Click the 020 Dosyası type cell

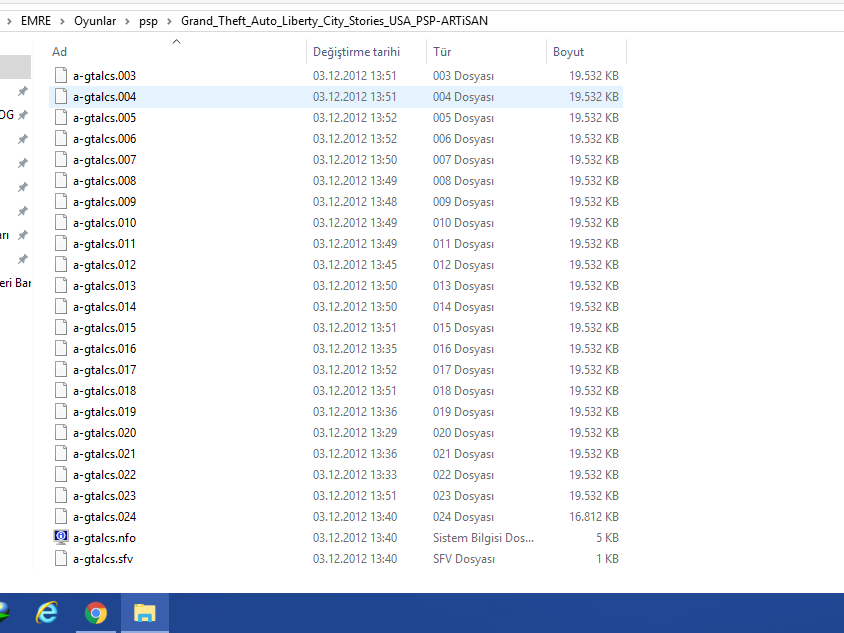click(x=463, y=433)
